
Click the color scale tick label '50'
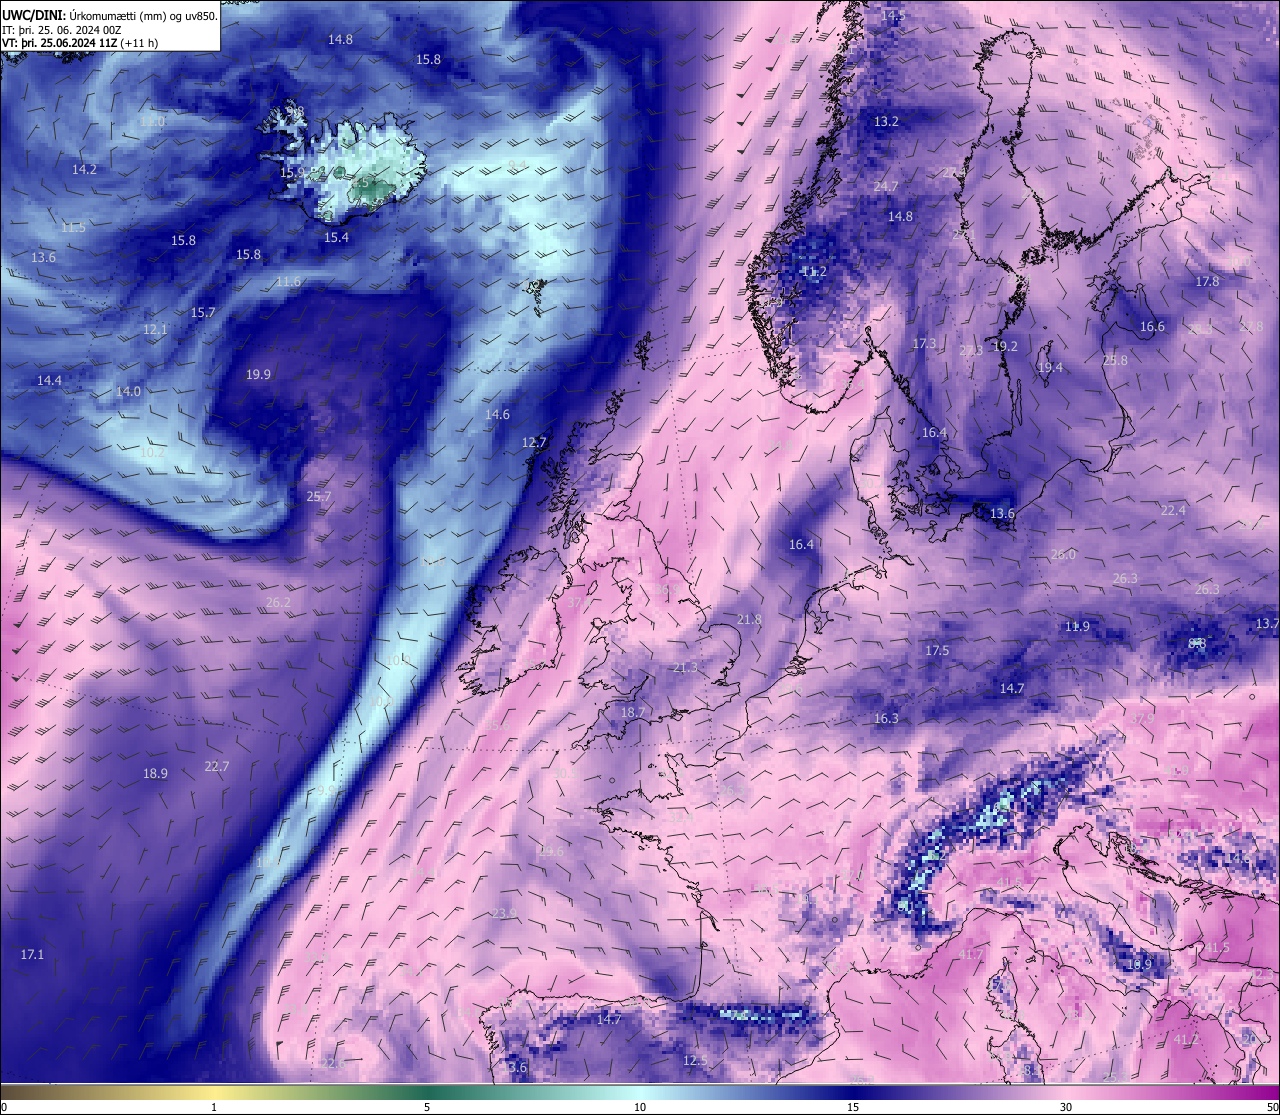1272,1107
